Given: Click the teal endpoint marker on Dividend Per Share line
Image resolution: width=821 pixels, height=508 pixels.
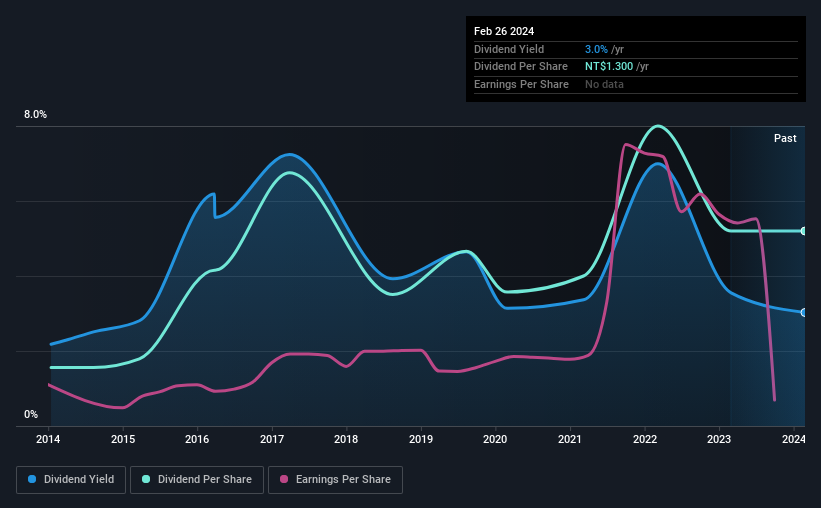Looking at the screenshot, I should (x=804, y=231).
